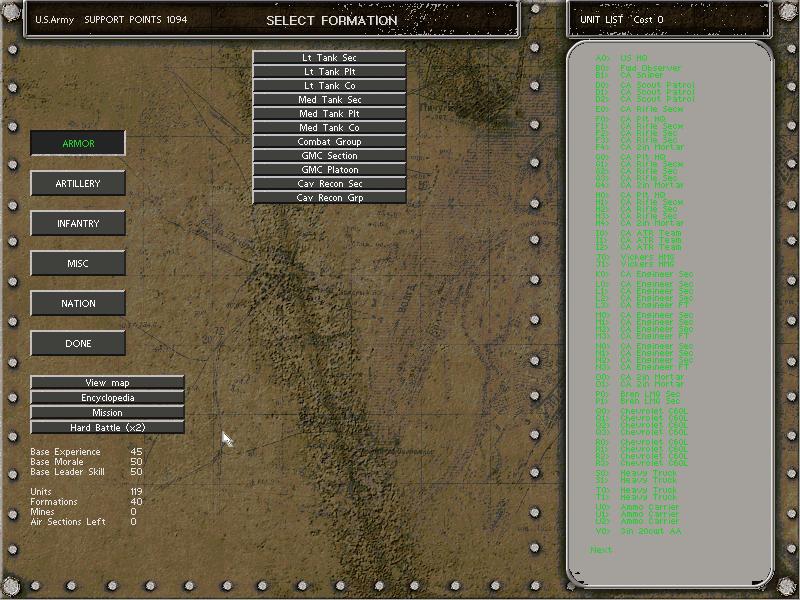
Task: Open the MISC category
Action: (x=78, y=263)
